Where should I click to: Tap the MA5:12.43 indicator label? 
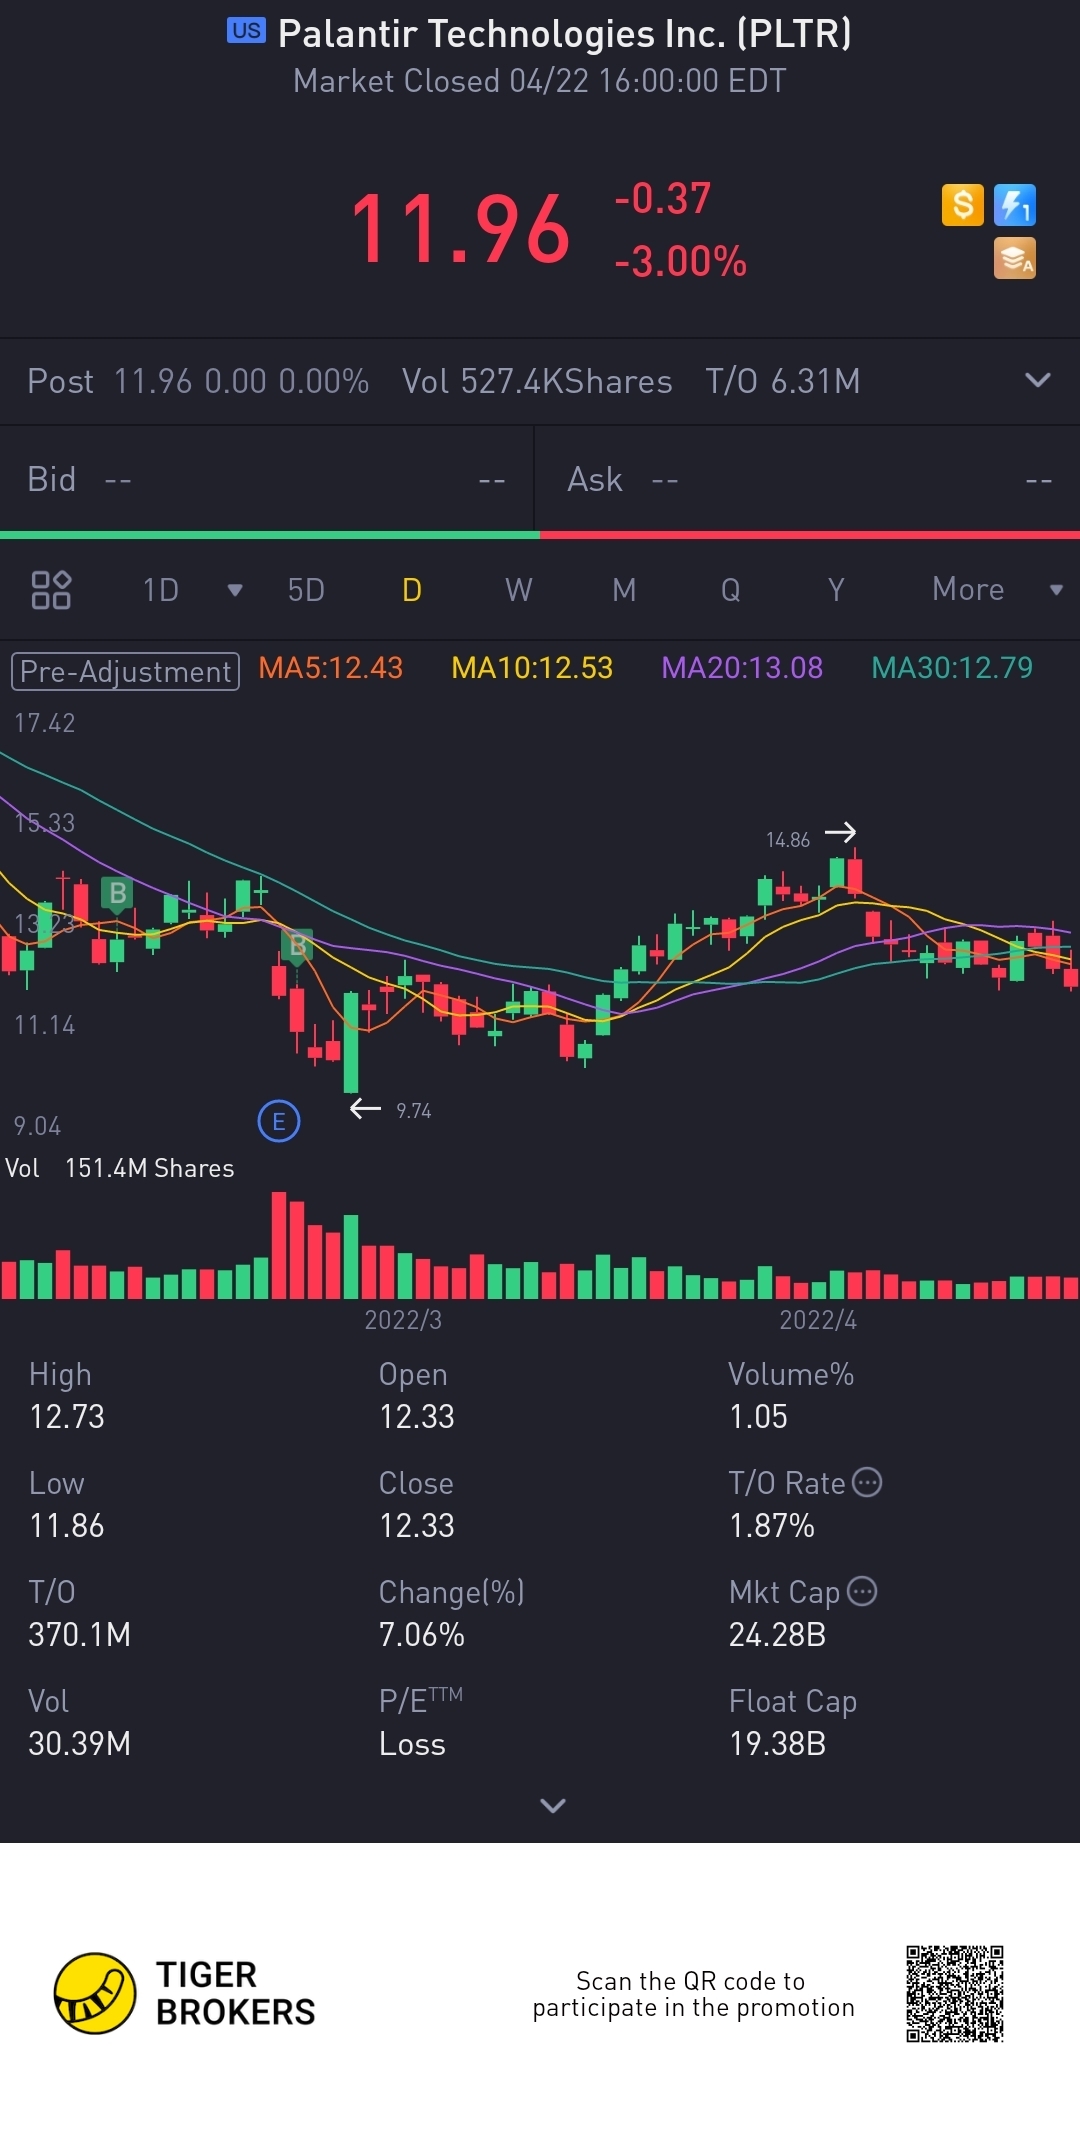(330, 668)
